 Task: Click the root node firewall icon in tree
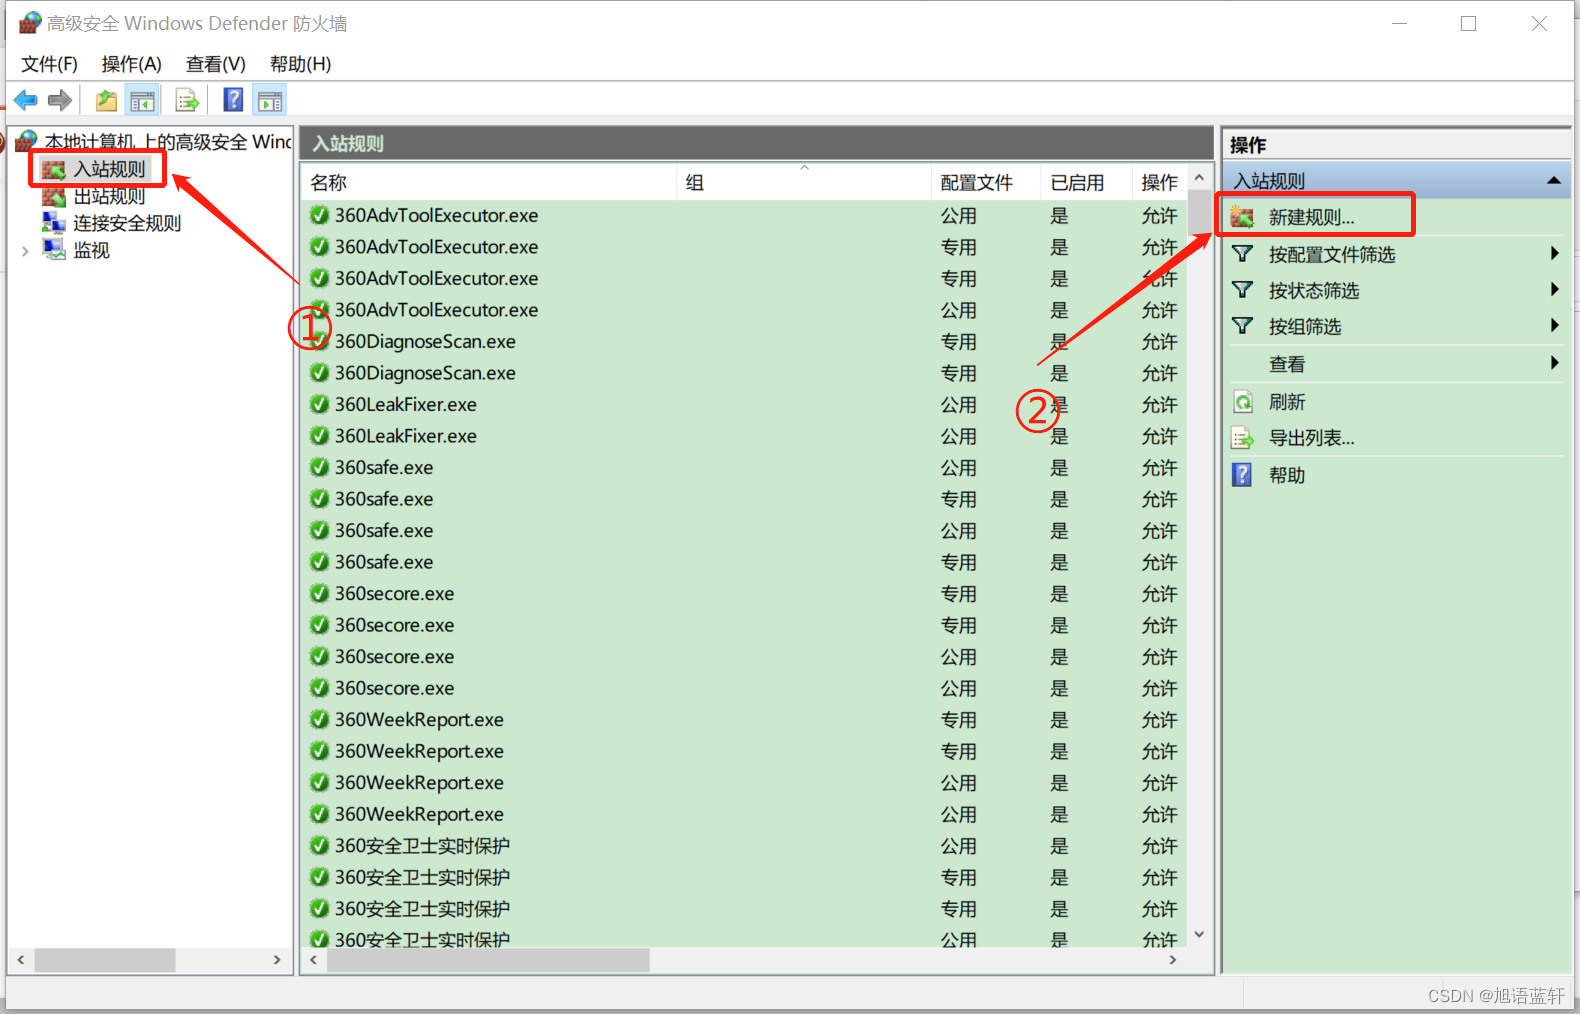tap(26, 141)
